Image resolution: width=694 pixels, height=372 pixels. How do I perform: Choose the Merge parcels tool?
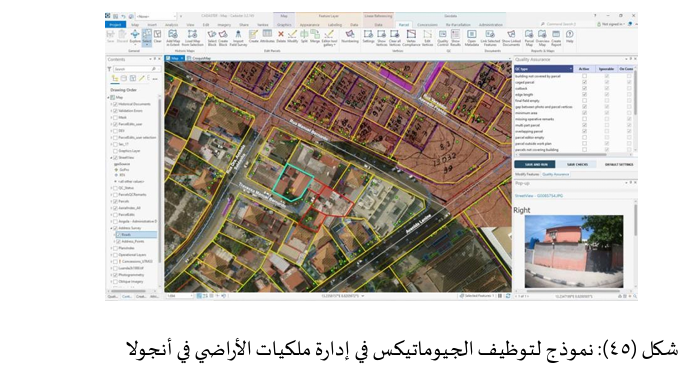(x=315, y=37)
